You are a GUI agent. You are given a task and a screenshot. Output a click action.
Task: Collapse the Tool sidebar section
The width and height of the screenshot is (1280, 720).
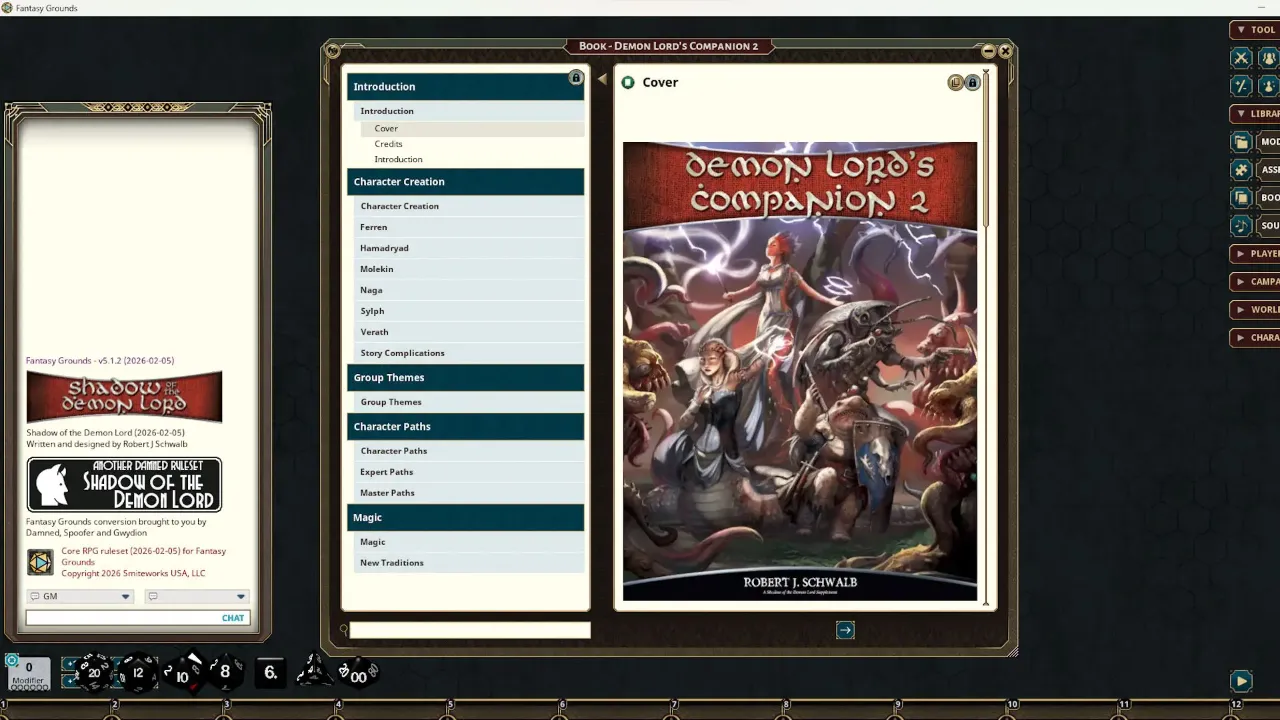(1255, 30)
